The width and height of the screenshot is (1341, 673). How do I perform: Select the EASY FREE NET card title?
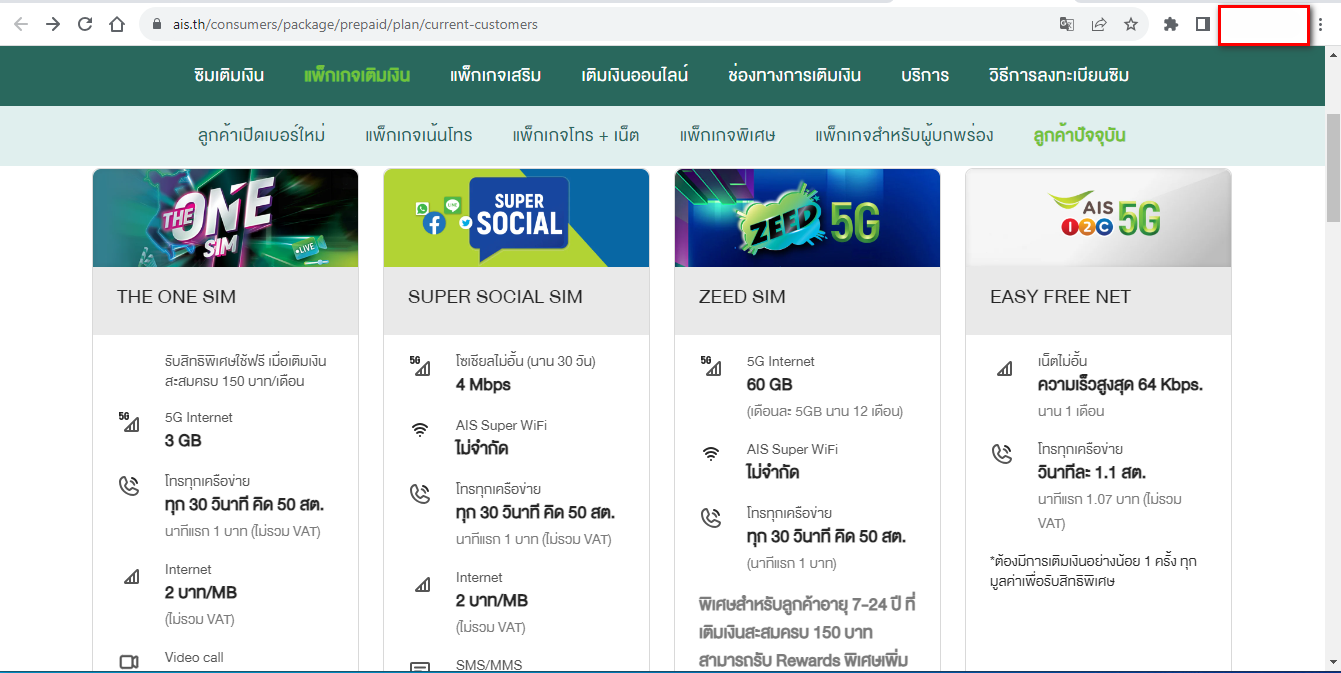pos(1060,297)
